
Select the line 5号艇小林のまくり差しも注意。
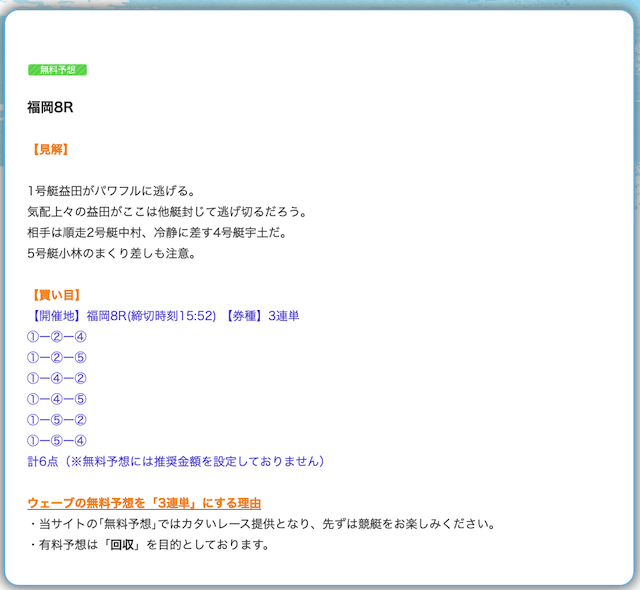tap(112, 253)
